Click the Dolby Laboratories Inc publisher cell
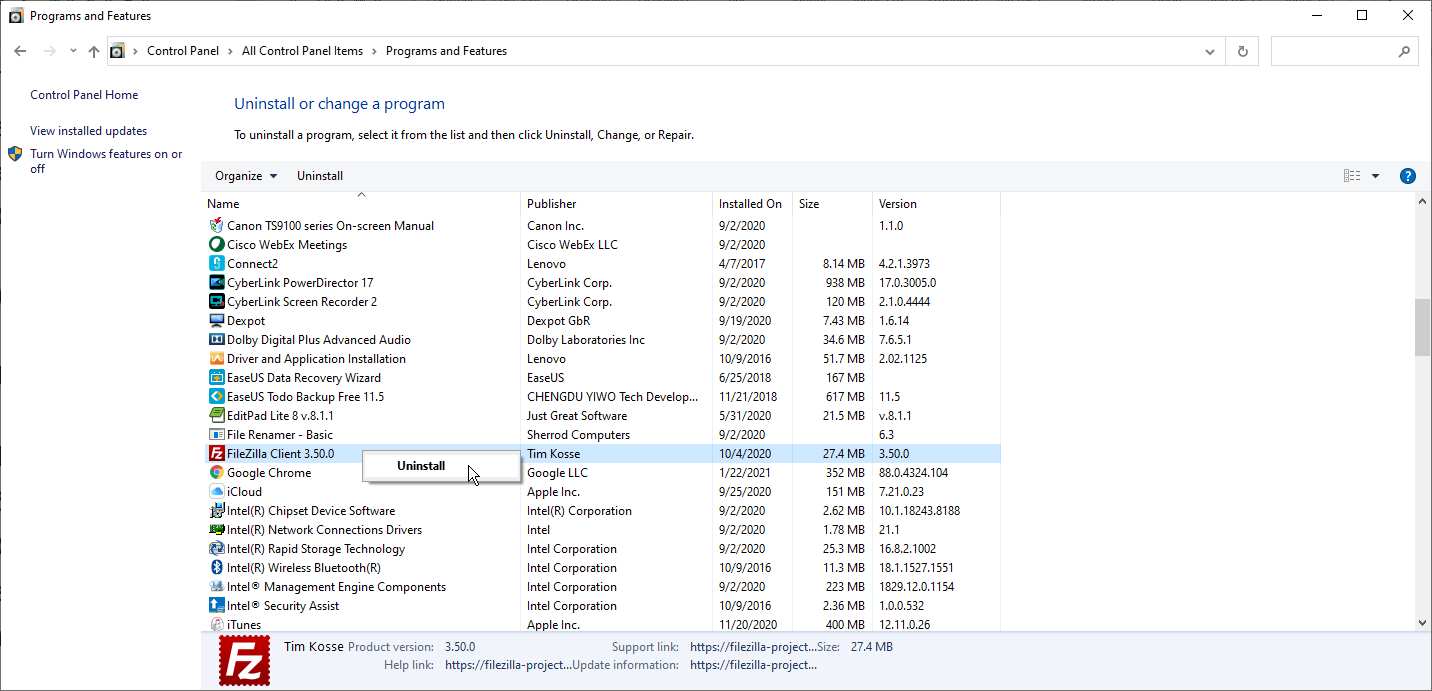The image size is (1432, 691). pos(586,340)
